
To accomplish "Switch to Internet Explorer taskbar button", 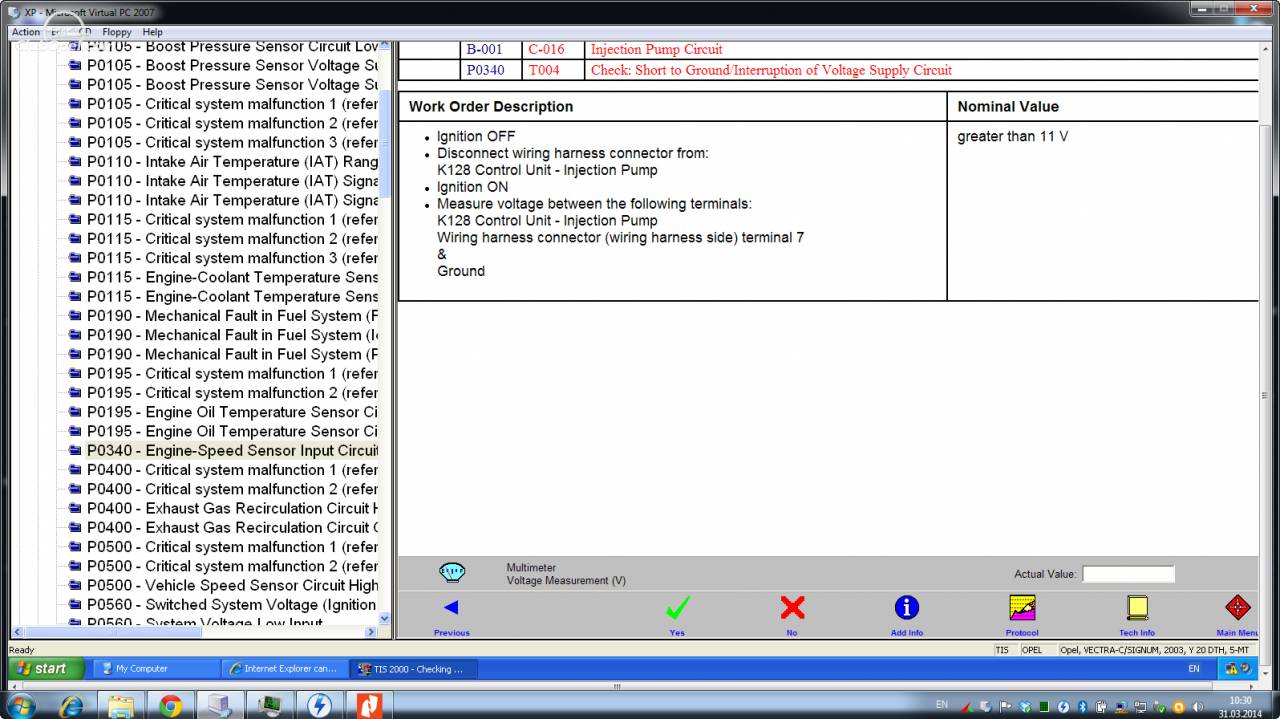I will pos(284,669).
